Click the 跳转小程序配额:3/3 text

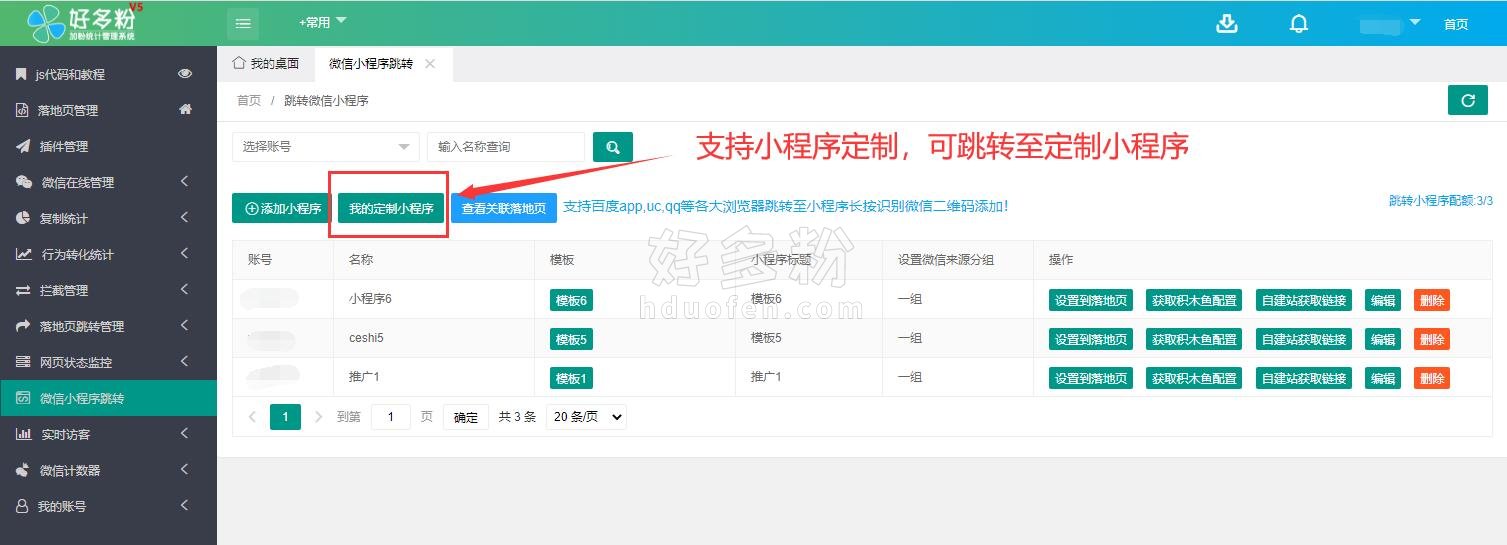tap(1440, 200)
